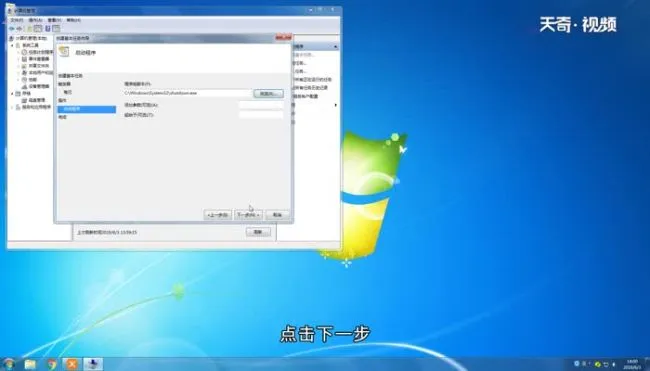Click 完成 step in wizard sidebar
650x371 pixels.
pyautogui.click(x=62, y=117)
